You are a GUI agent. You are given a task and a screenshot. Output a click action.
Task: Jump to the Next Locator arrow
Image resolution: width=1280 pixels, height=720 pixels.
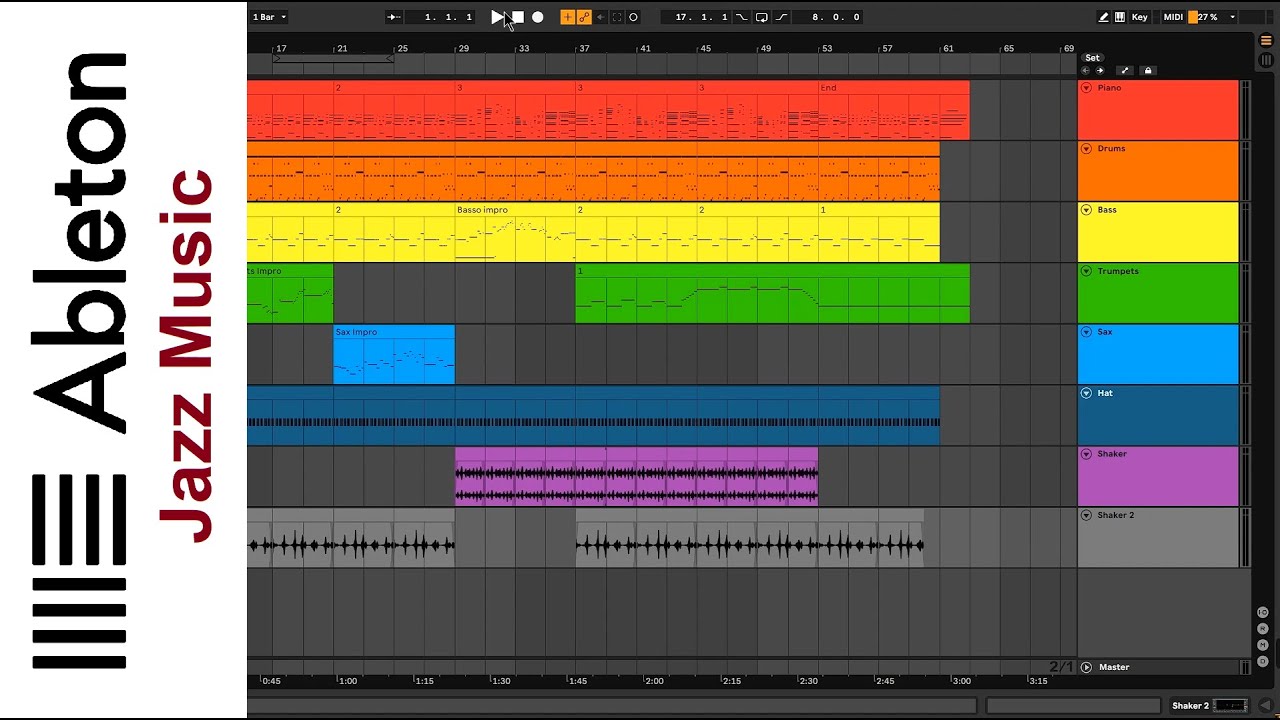click(1100, 71)
